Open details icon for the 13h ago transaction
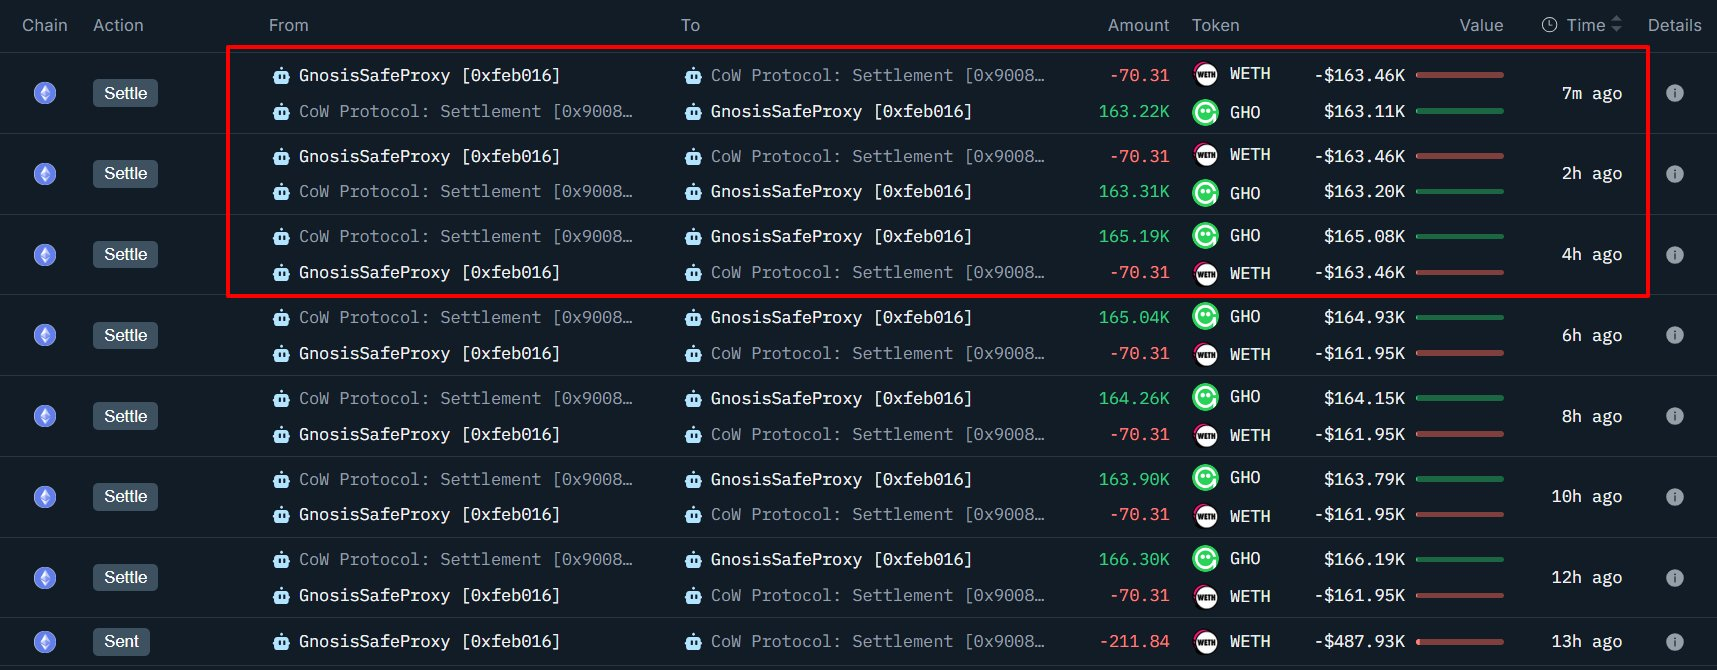The height and width of the screenshot is (670, 1717). click(1674, 642)
